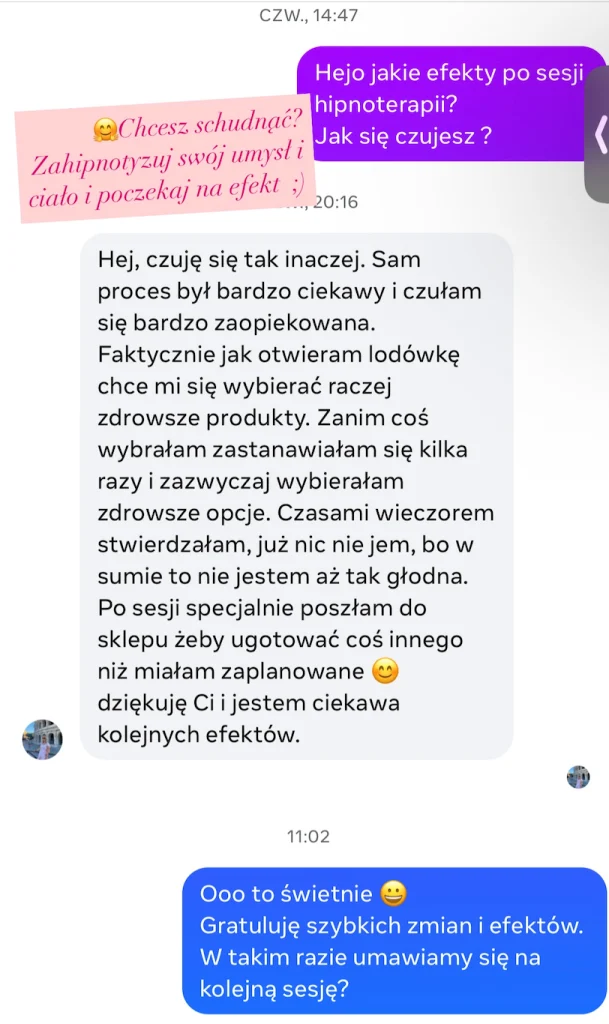This screenshot has width=609, height=1024.
Task: Tap the hugging emoji on the pink sticker
Action: pyautogui.click(x=104, y=130)
